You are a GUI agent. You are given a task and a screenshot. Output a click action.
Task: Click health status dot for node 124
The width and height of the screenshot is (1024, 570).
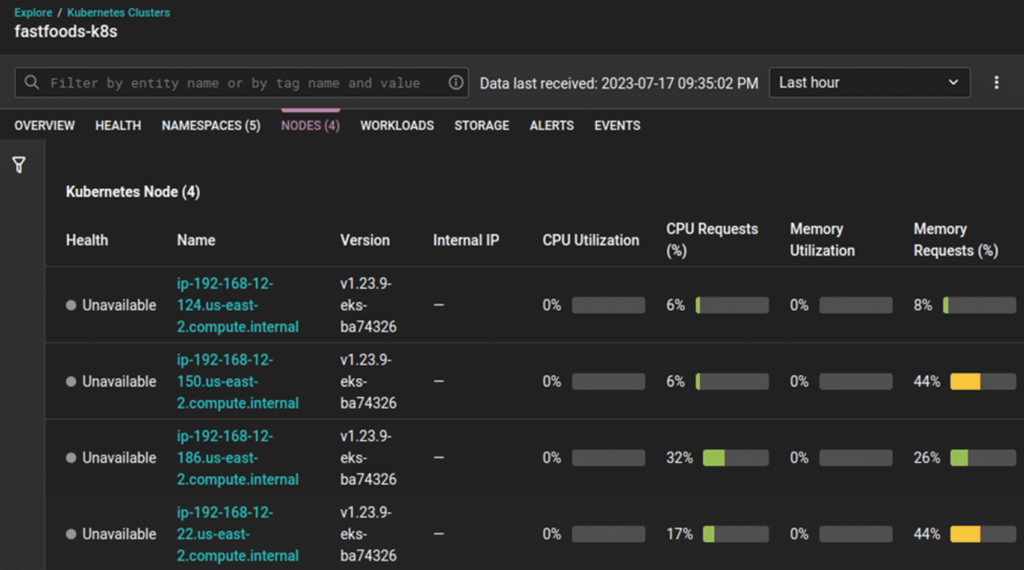pyautogui.click(x=71, y=305)
